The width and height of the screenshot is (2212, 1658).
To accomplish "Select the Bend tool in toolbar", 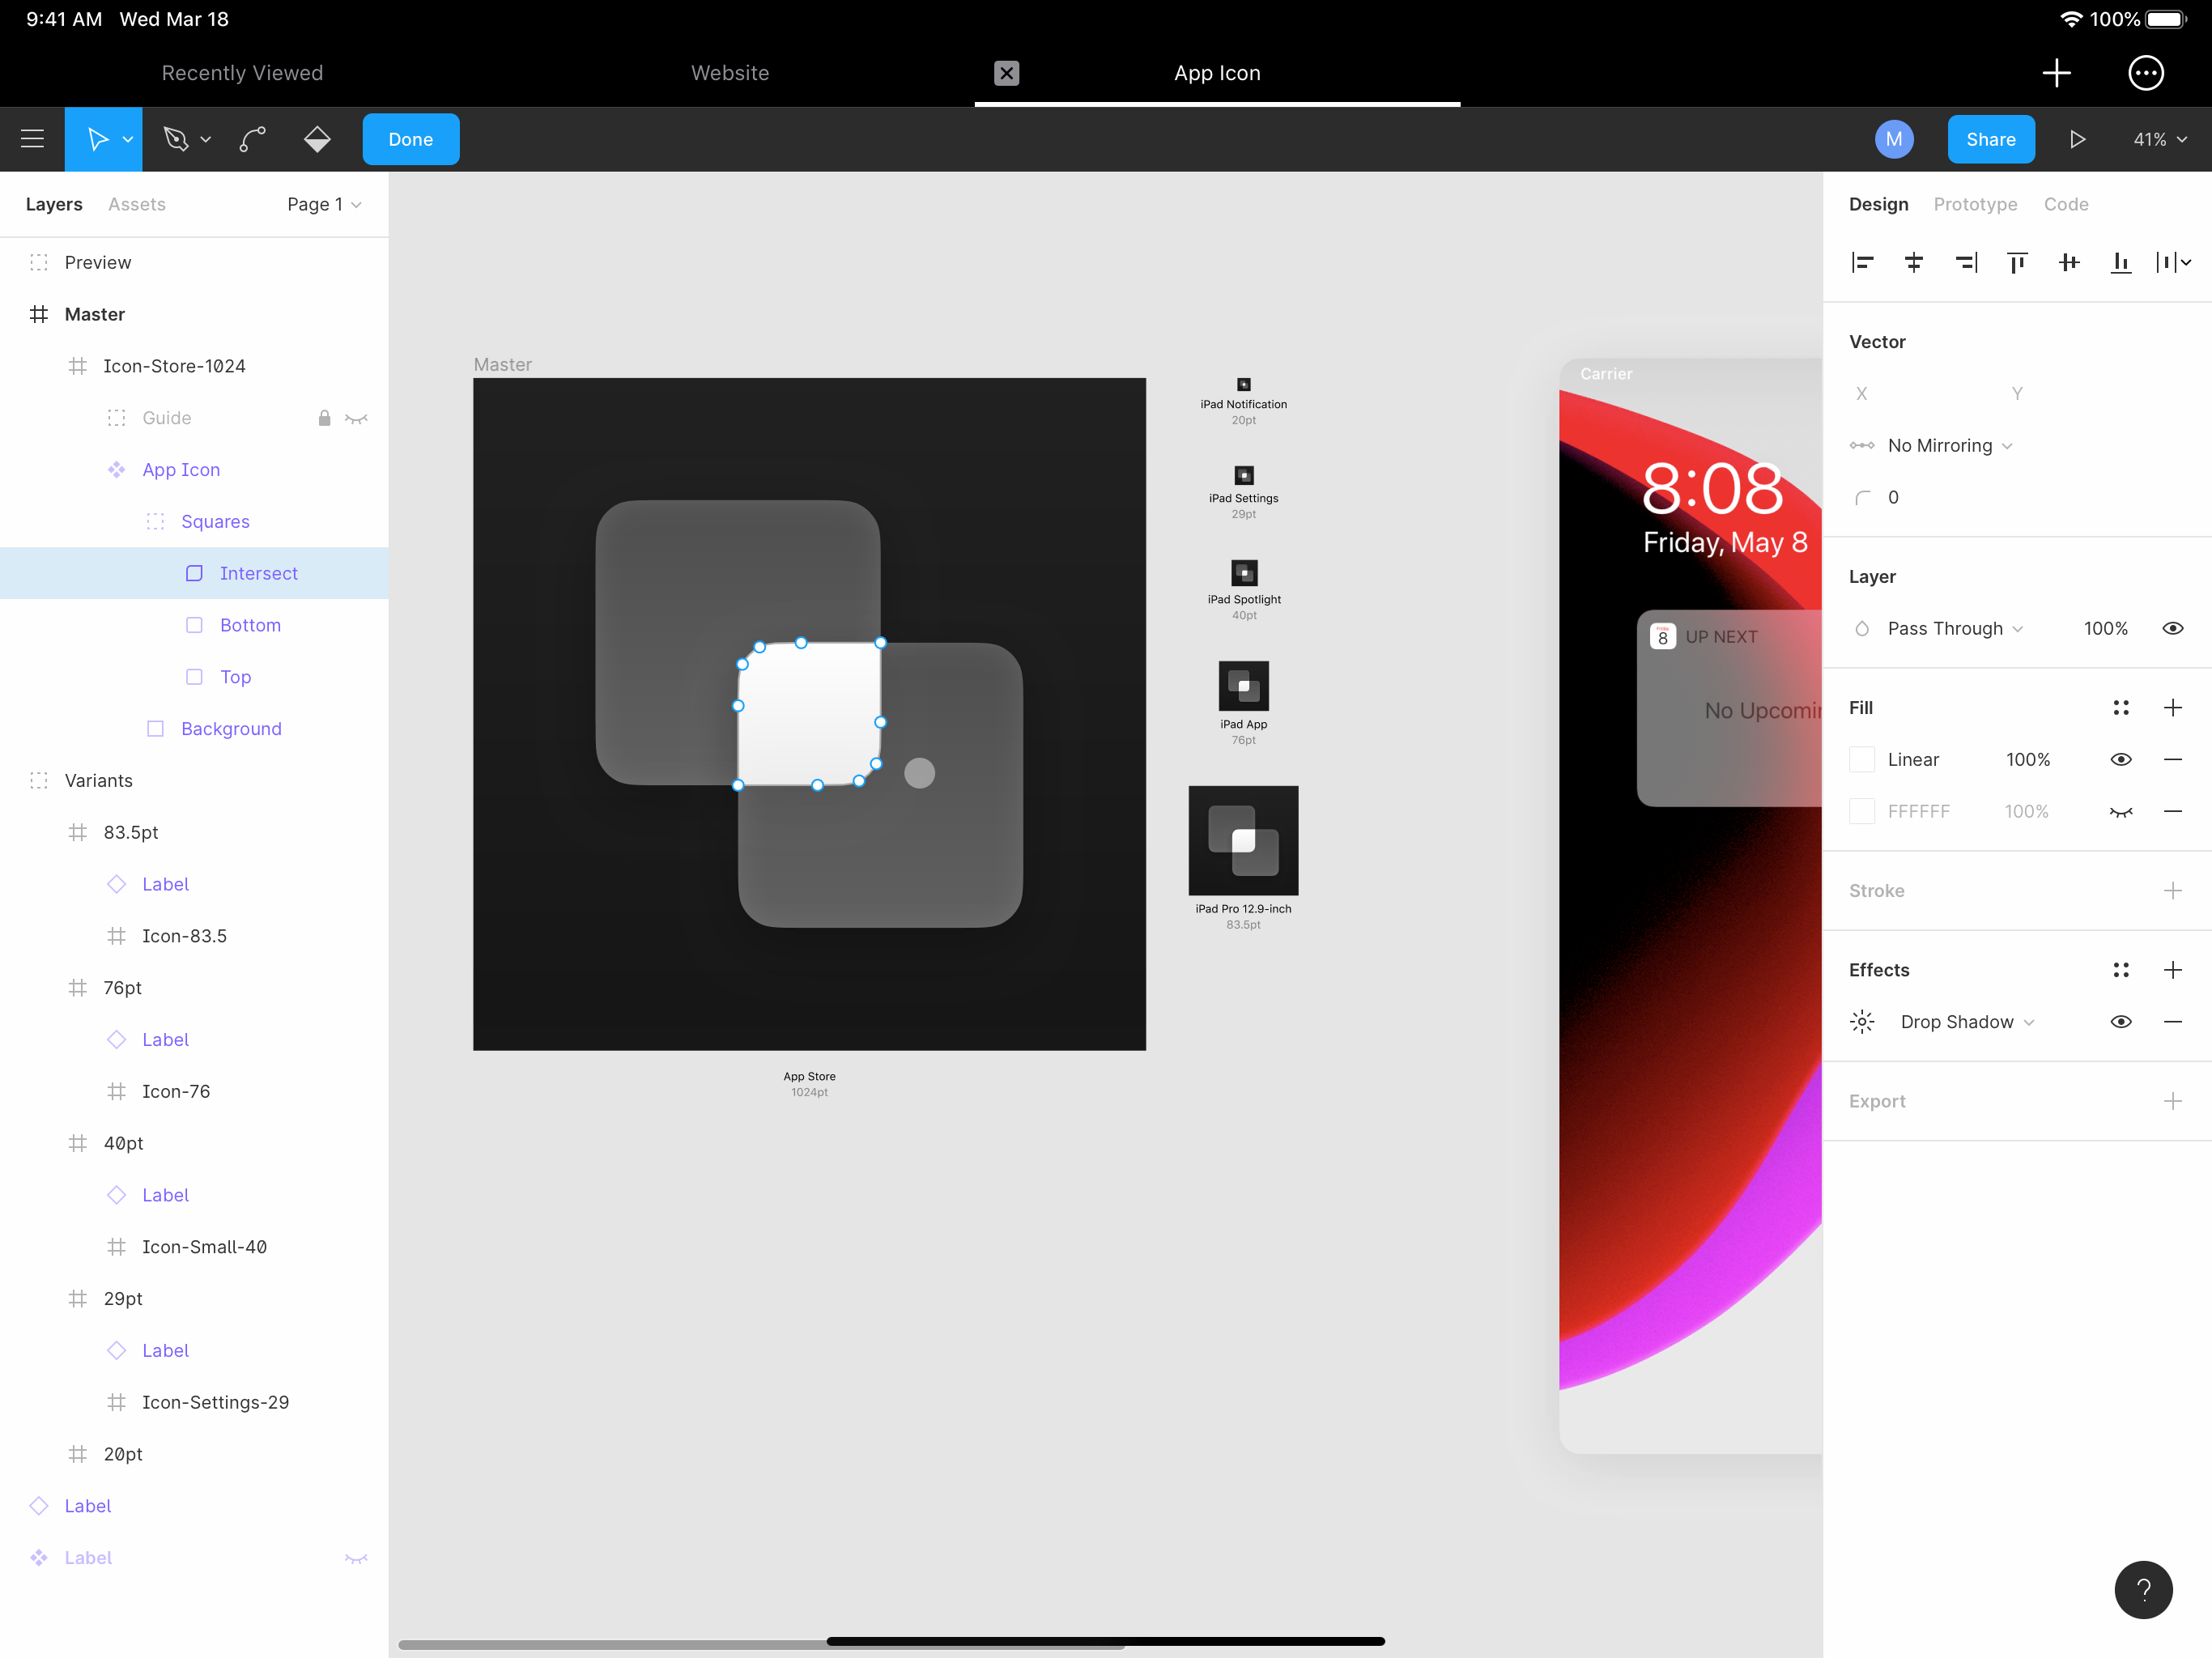I will [253, 139].
